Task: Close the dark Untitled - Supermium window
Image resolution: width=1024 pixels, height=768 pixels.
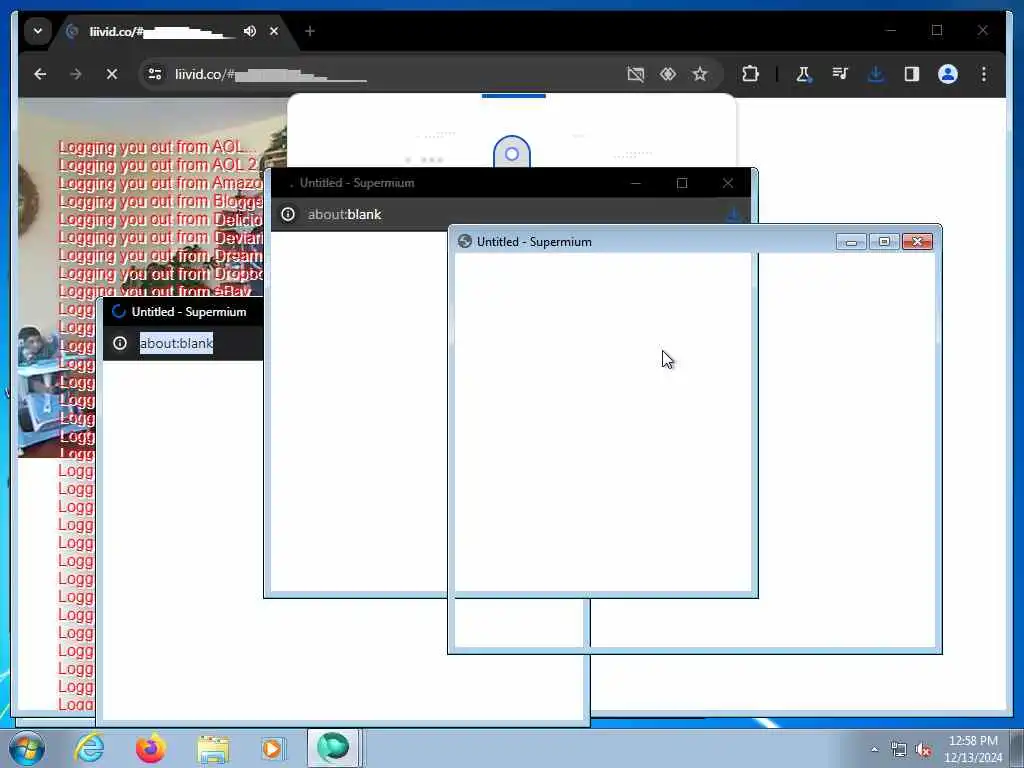Action: 728,183
